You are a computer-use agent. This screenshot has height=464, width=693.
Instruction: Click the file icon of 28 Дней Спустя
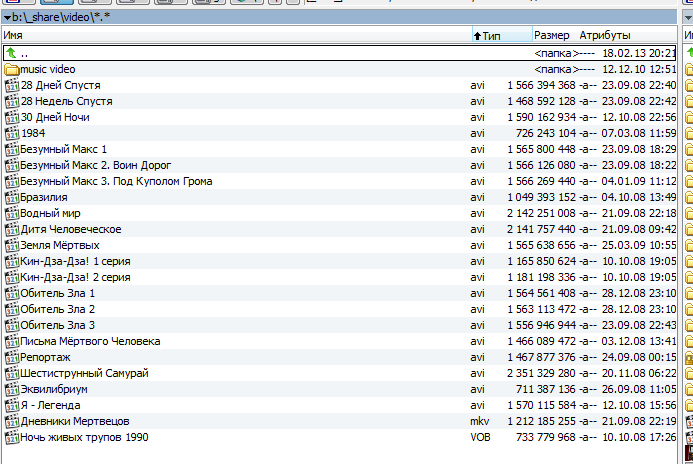click(x=12, y=85)
